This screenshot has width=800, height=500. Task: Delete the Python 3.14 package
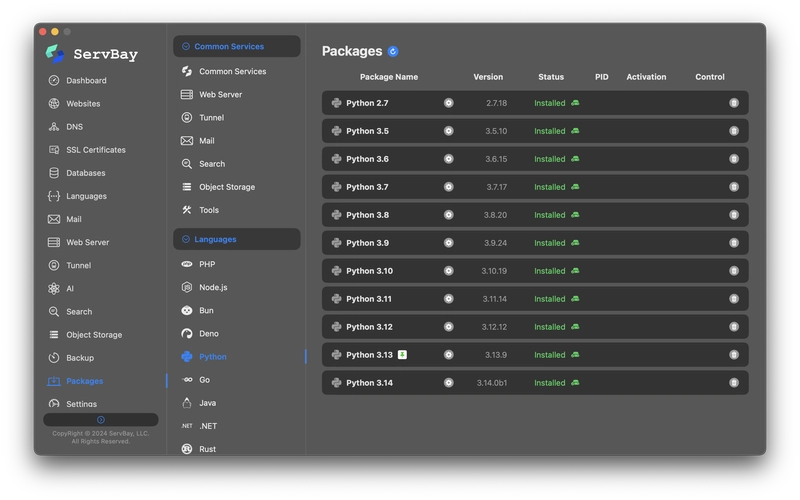[733, 383]
